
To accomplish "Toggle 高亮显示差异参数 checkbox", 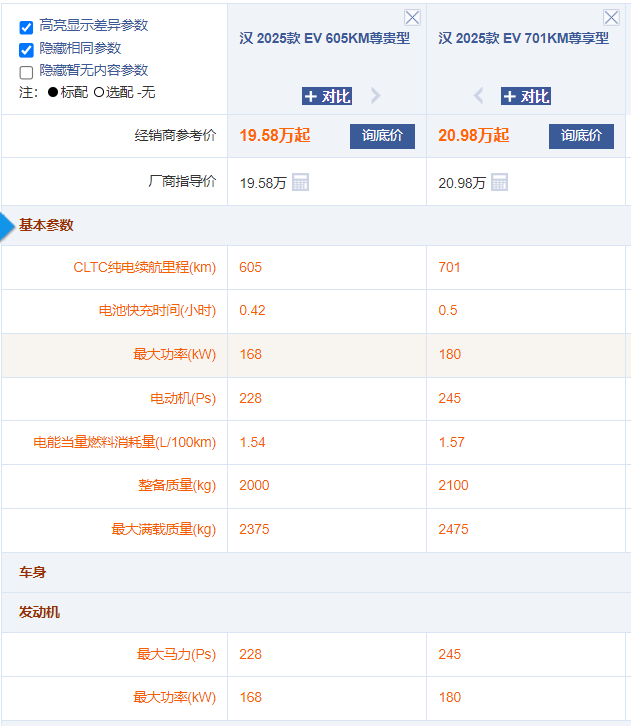I will 27,27.
